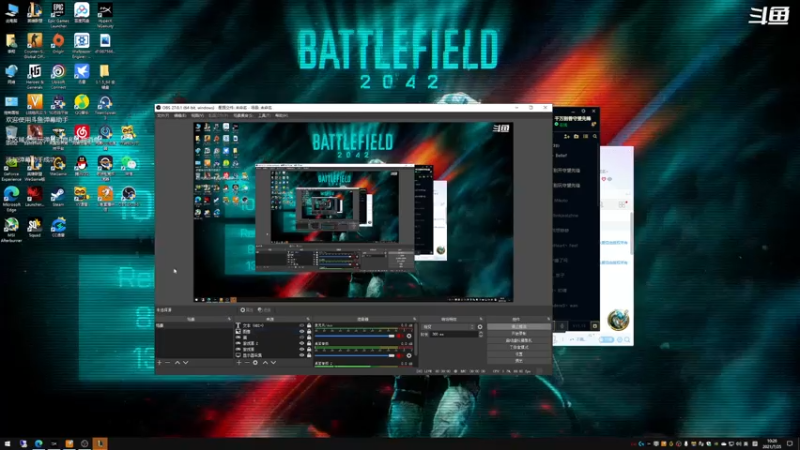Pop out the Scenes dock panel
800x450 pixels.
(x=229, y=319)
